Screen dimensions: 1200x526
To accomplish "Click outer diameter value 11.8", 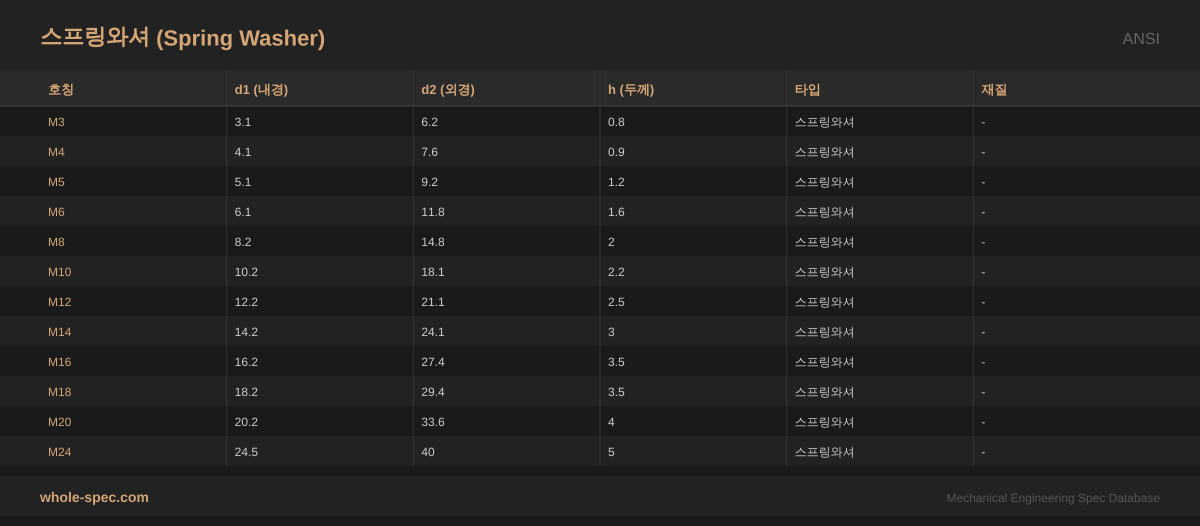I will [433, 212].
